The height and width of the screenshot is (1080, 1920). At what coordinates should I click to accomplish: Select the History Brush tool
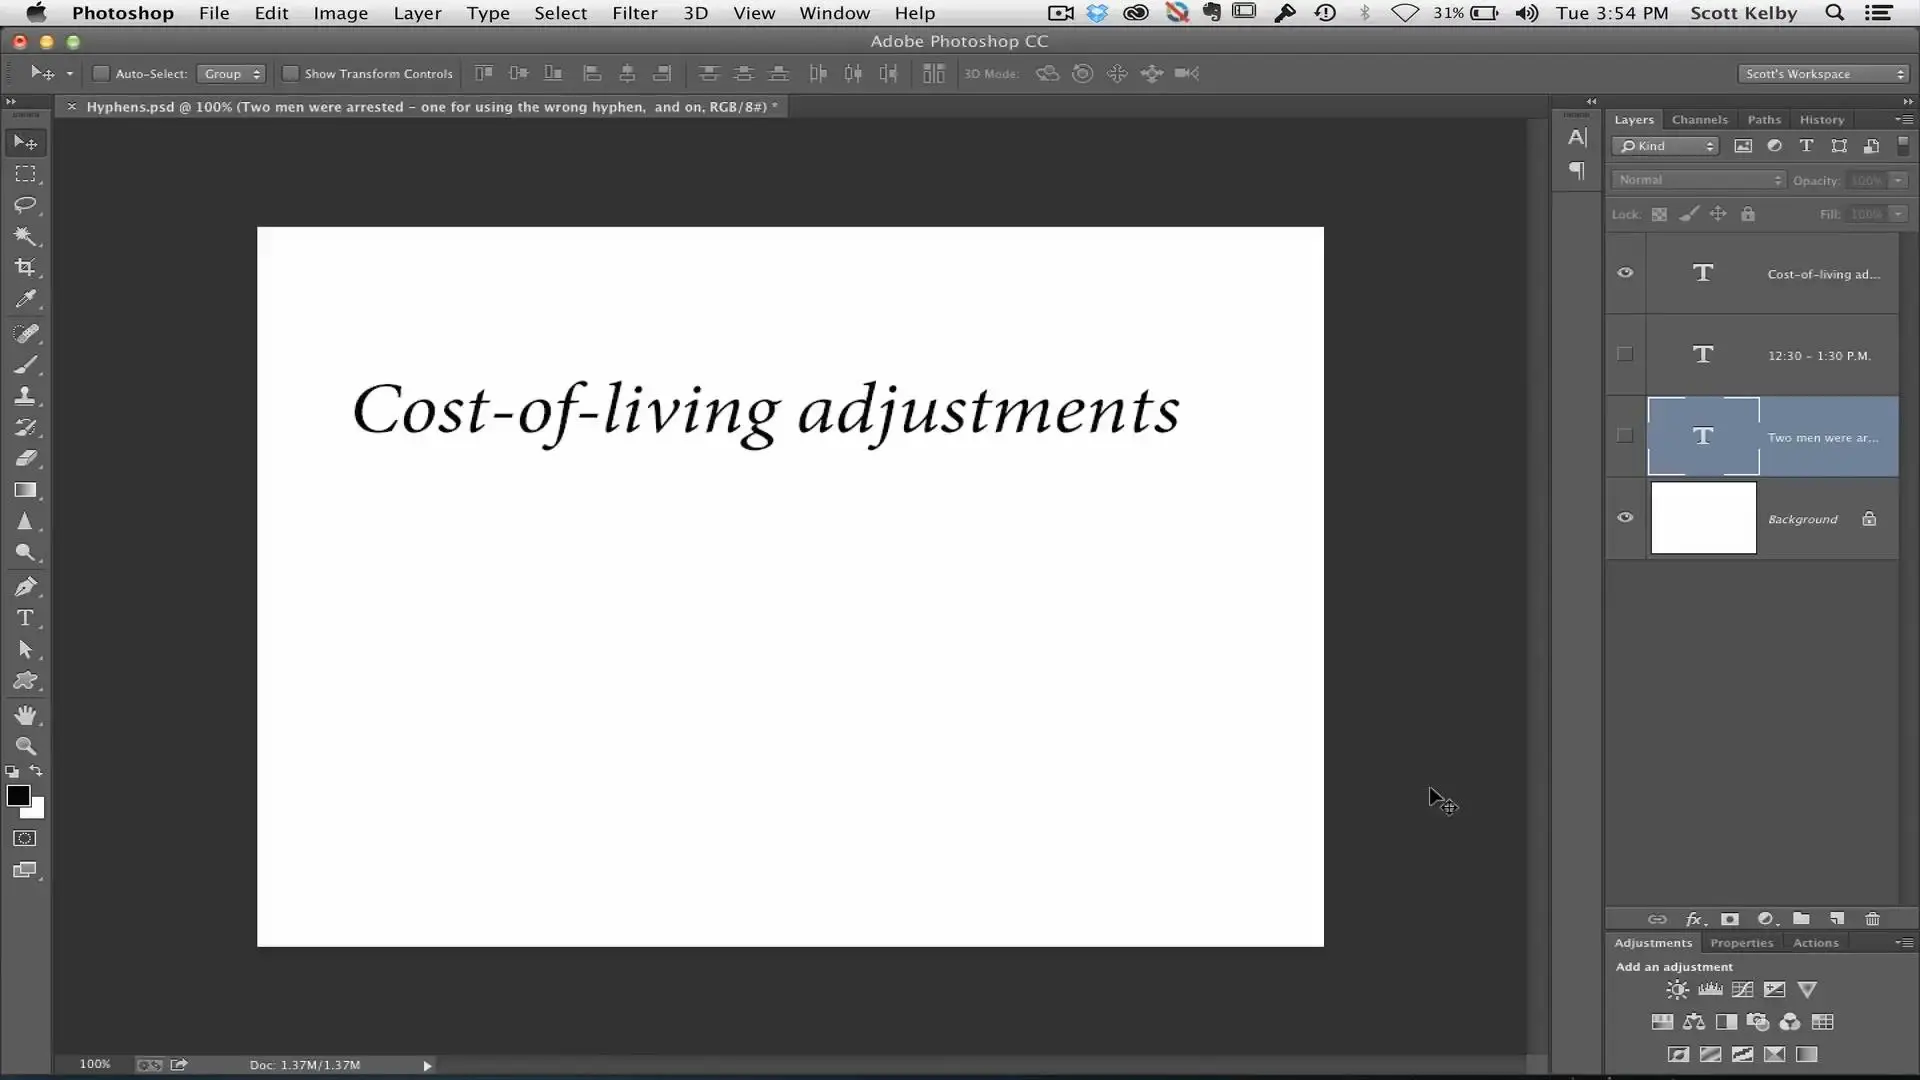click(x=25, y=427)
